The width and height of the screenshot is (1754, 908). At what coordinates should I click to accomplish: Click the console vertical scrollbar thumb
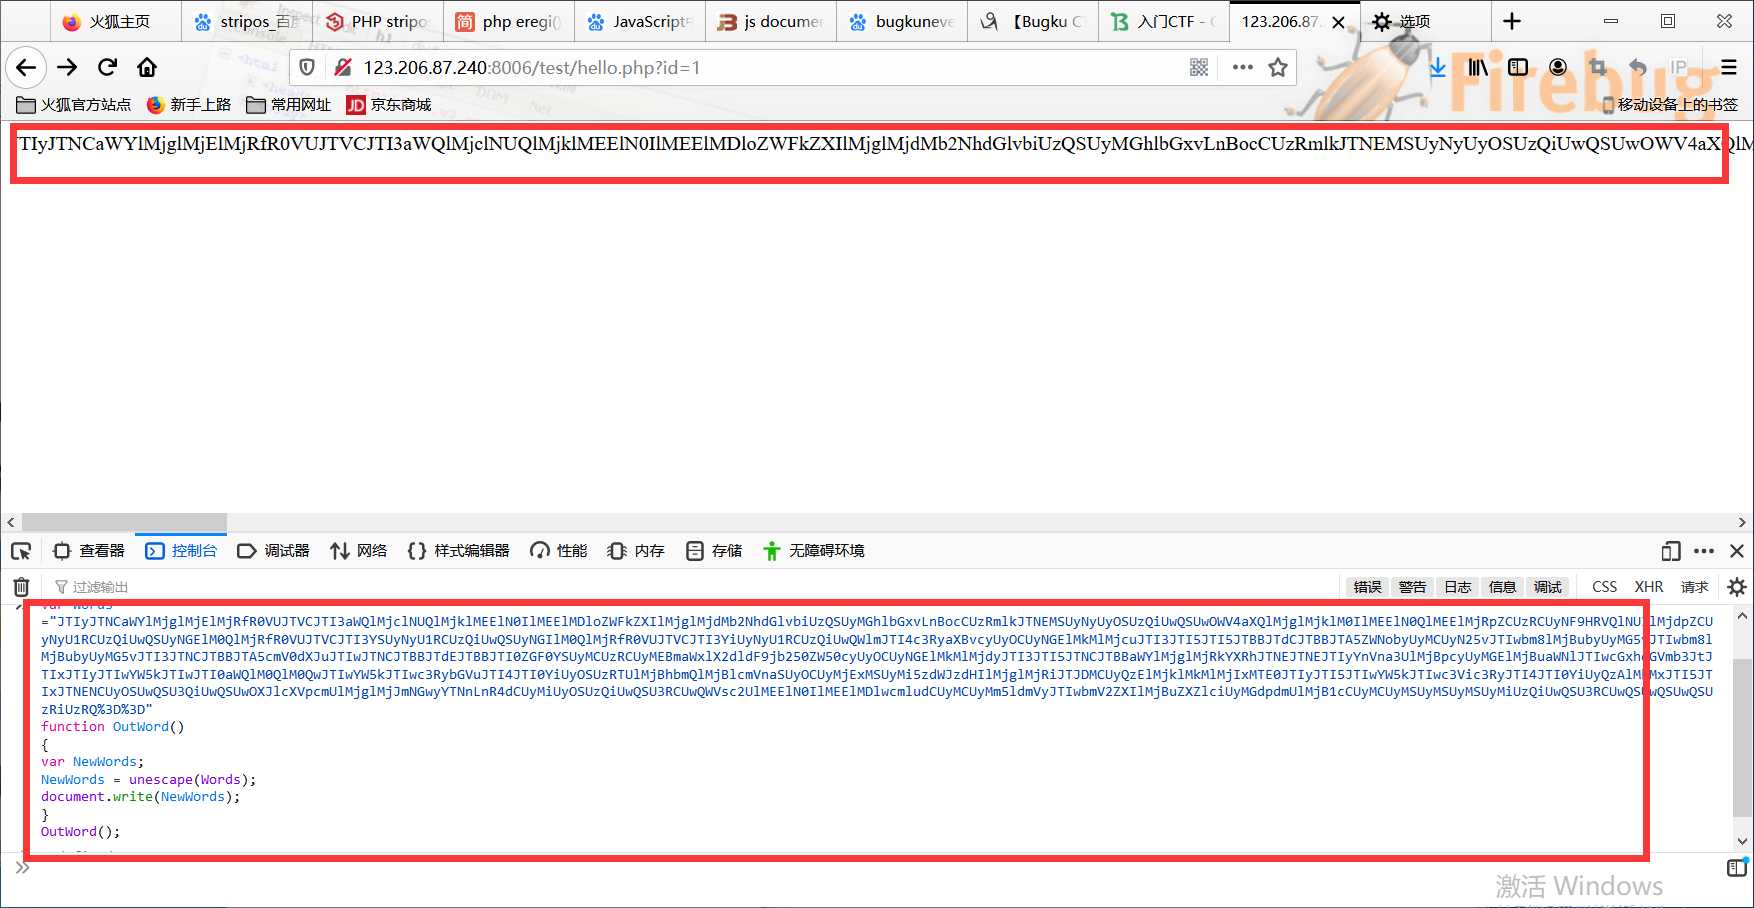(x=1741, y=740)
